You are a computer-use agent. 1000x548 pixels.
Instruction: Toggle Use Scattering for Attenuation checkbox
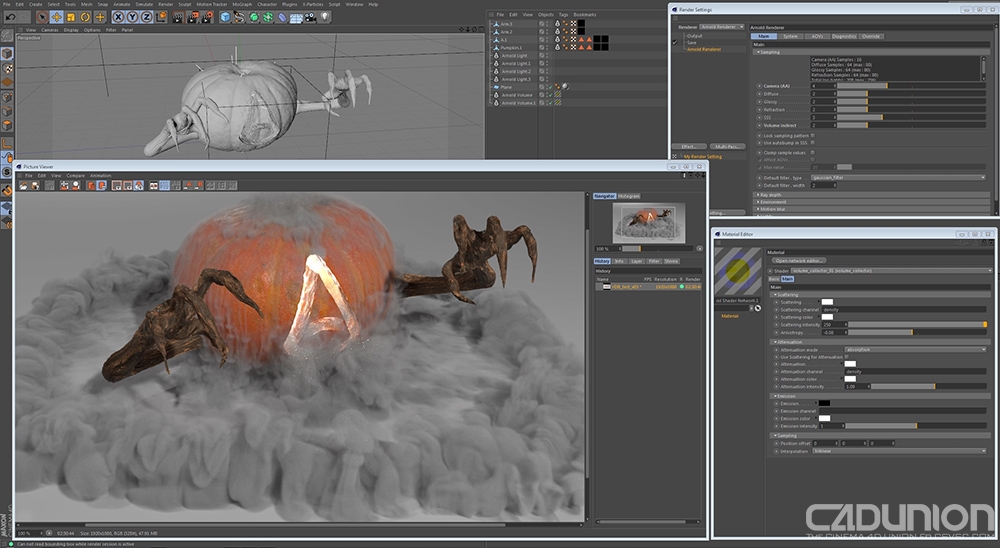pyautogui.click(x=846, y=357)
